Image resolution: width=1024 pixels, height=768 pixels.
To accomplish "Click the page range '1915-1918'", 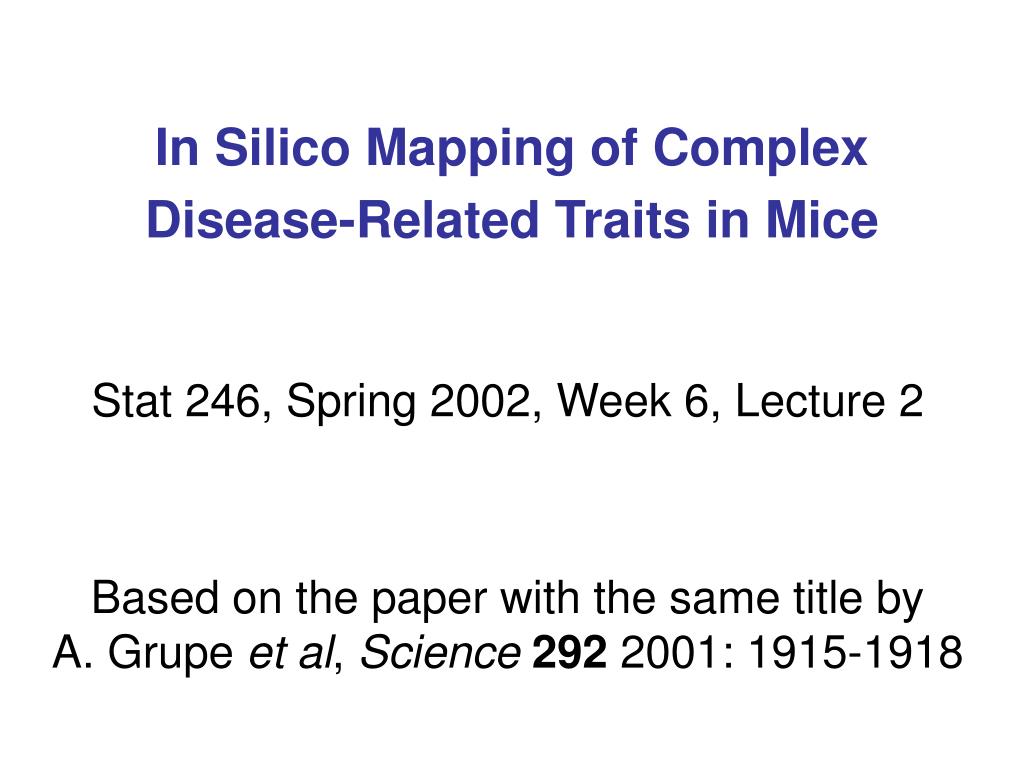I will [x=855, y=652].
